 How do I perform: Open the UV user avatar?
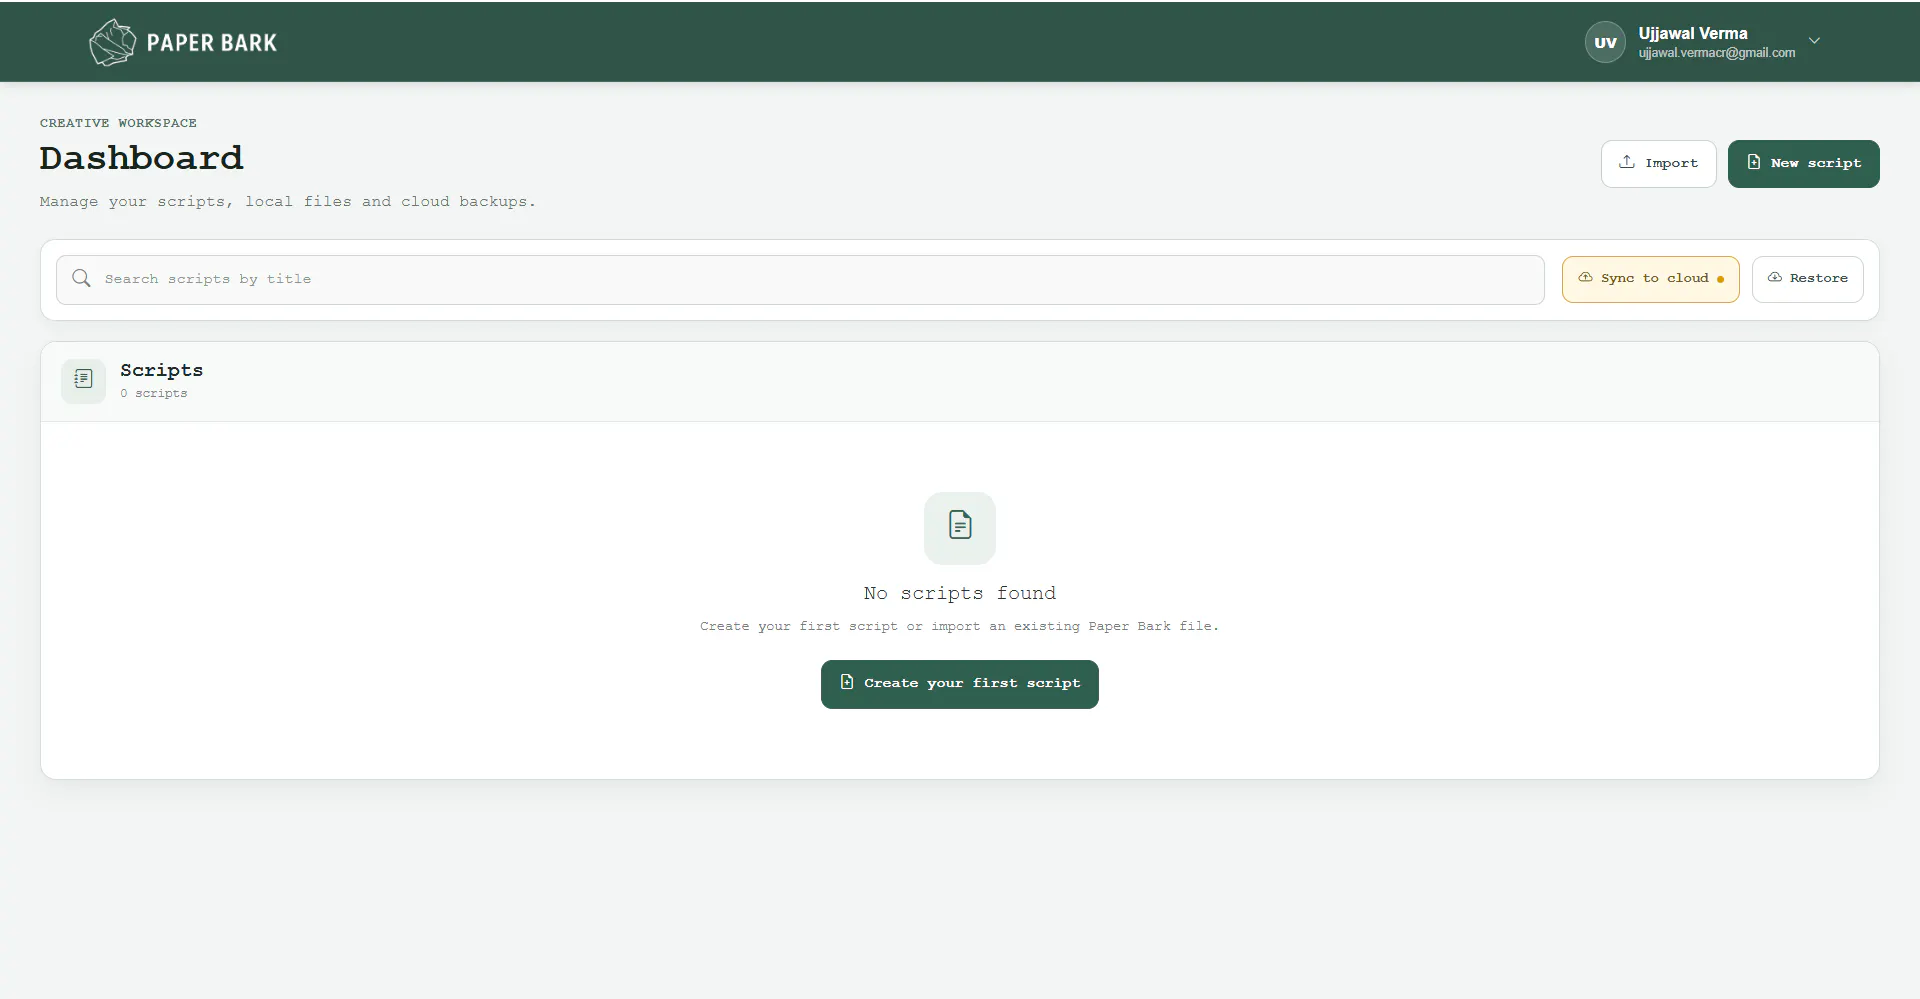(1605, 42)
